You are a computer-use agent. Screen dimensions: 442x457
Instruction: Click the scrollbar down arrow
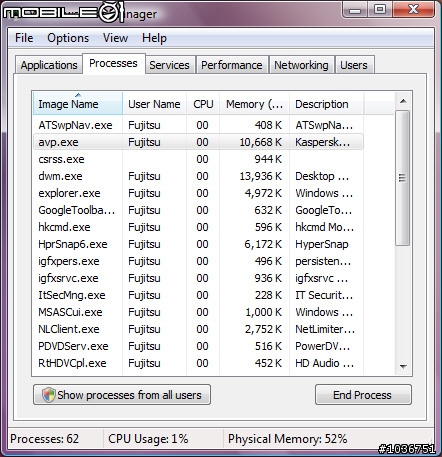[x=403, y=367]
